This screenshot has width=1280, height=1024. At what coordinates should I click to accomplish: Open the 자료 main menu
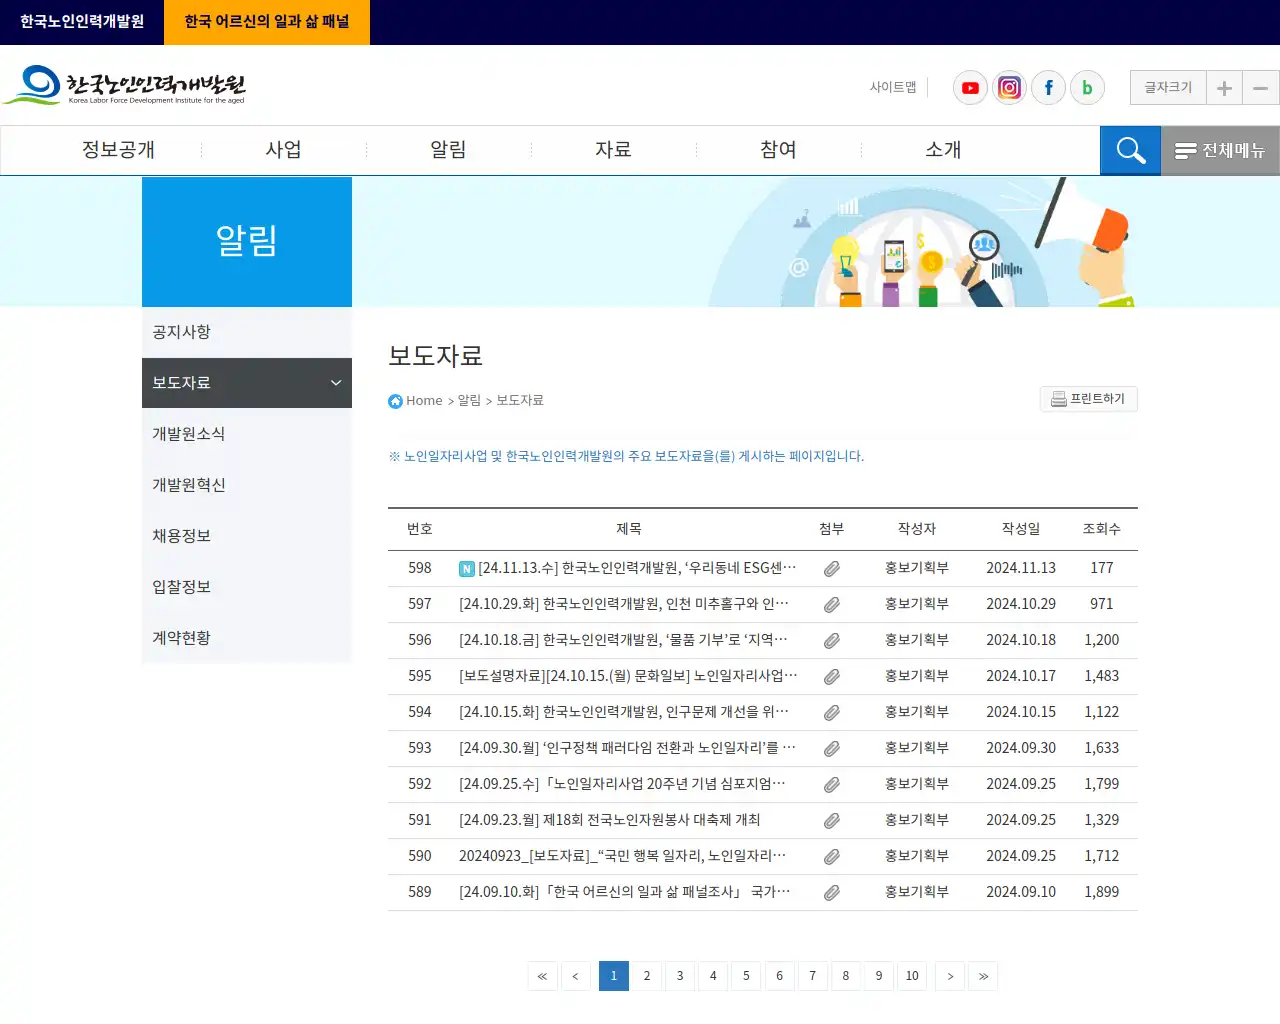click(613, 150)
